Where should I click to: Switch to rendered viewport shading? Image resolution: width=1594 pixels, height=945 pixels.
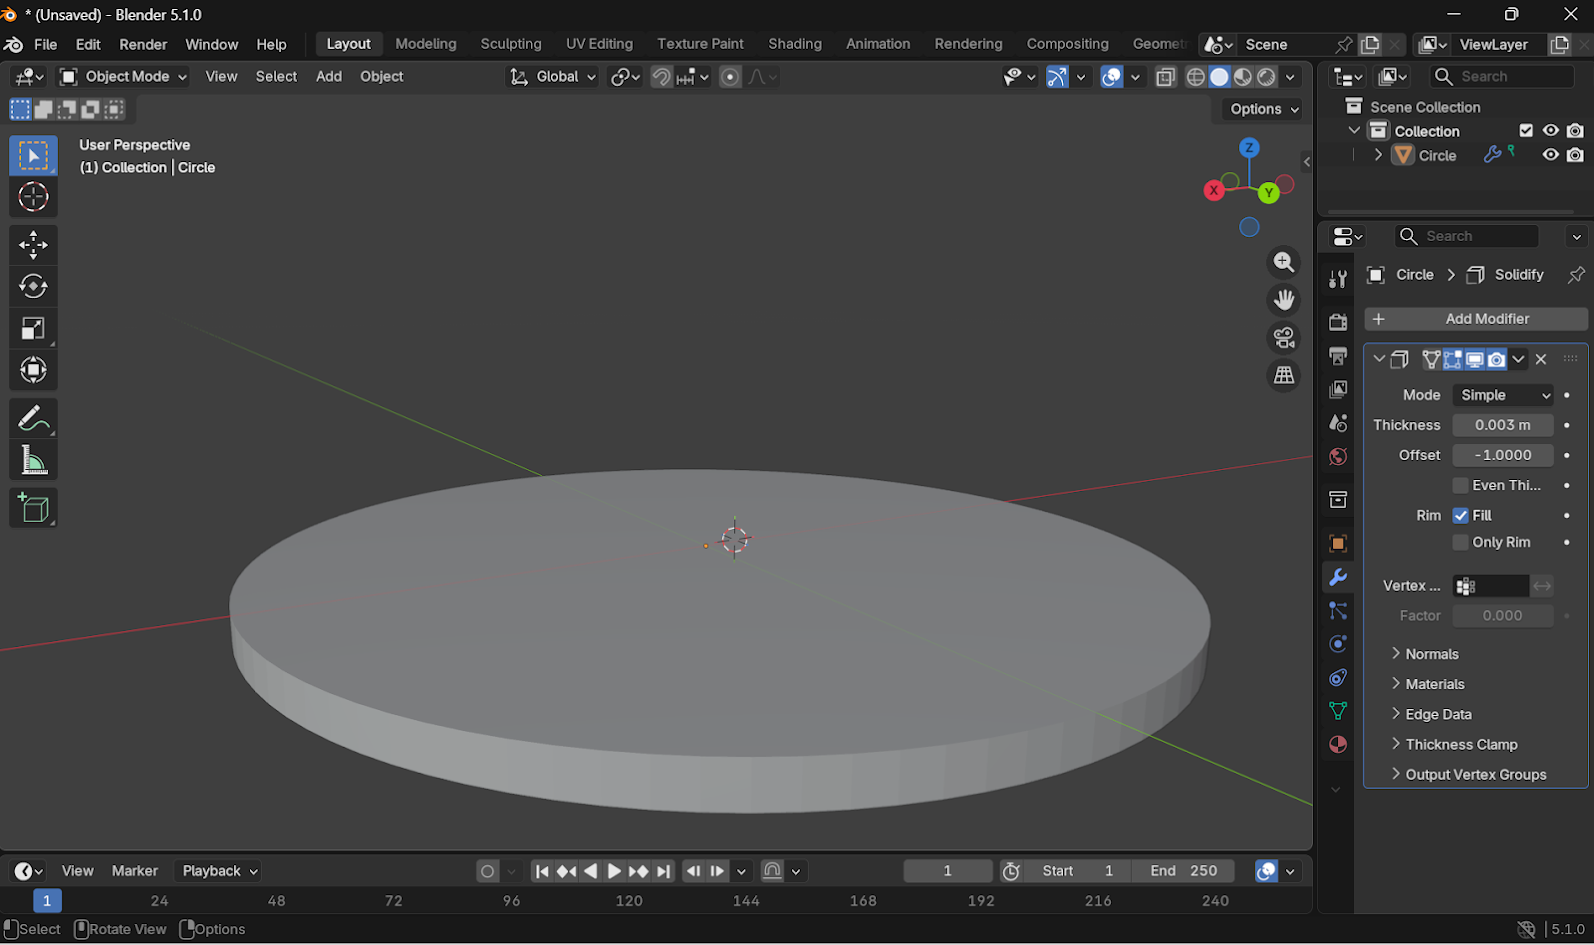[x=1267, y=77]
